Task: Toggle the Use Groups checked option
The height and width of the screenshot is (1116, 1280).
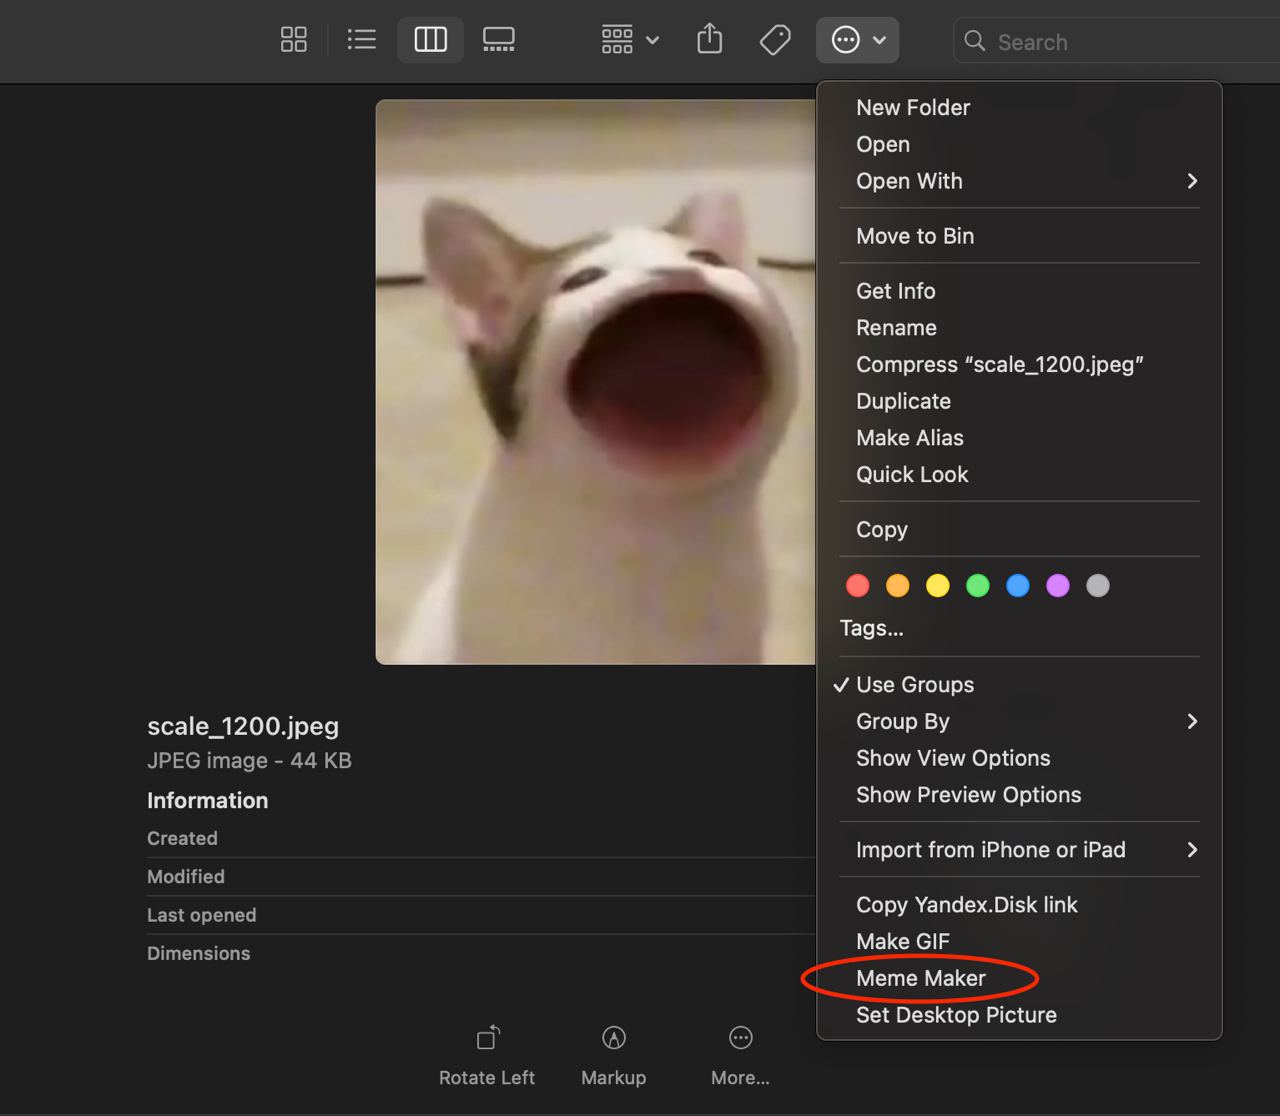Action: [x=914, y=685]
